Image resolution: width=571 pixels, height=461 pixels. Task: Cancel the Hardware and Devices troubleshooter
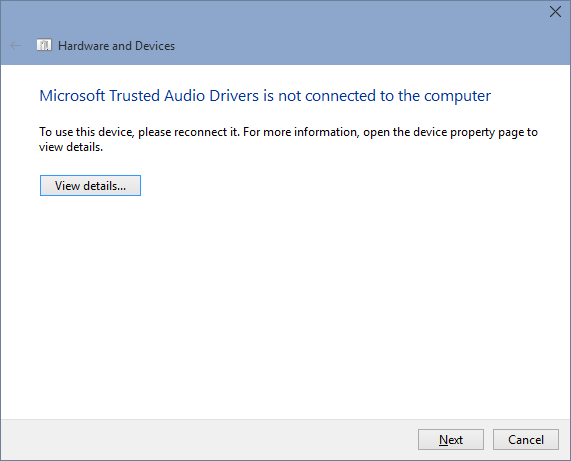tap(526, 440)
